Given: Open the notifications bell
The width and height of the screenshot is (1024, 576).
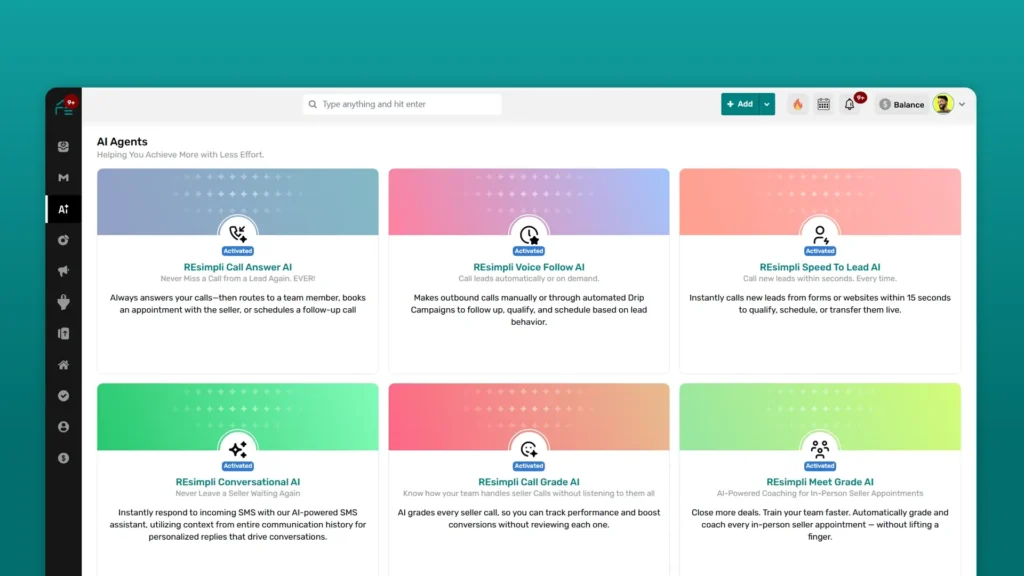Looking at the screenshot, I should [849, 104].
